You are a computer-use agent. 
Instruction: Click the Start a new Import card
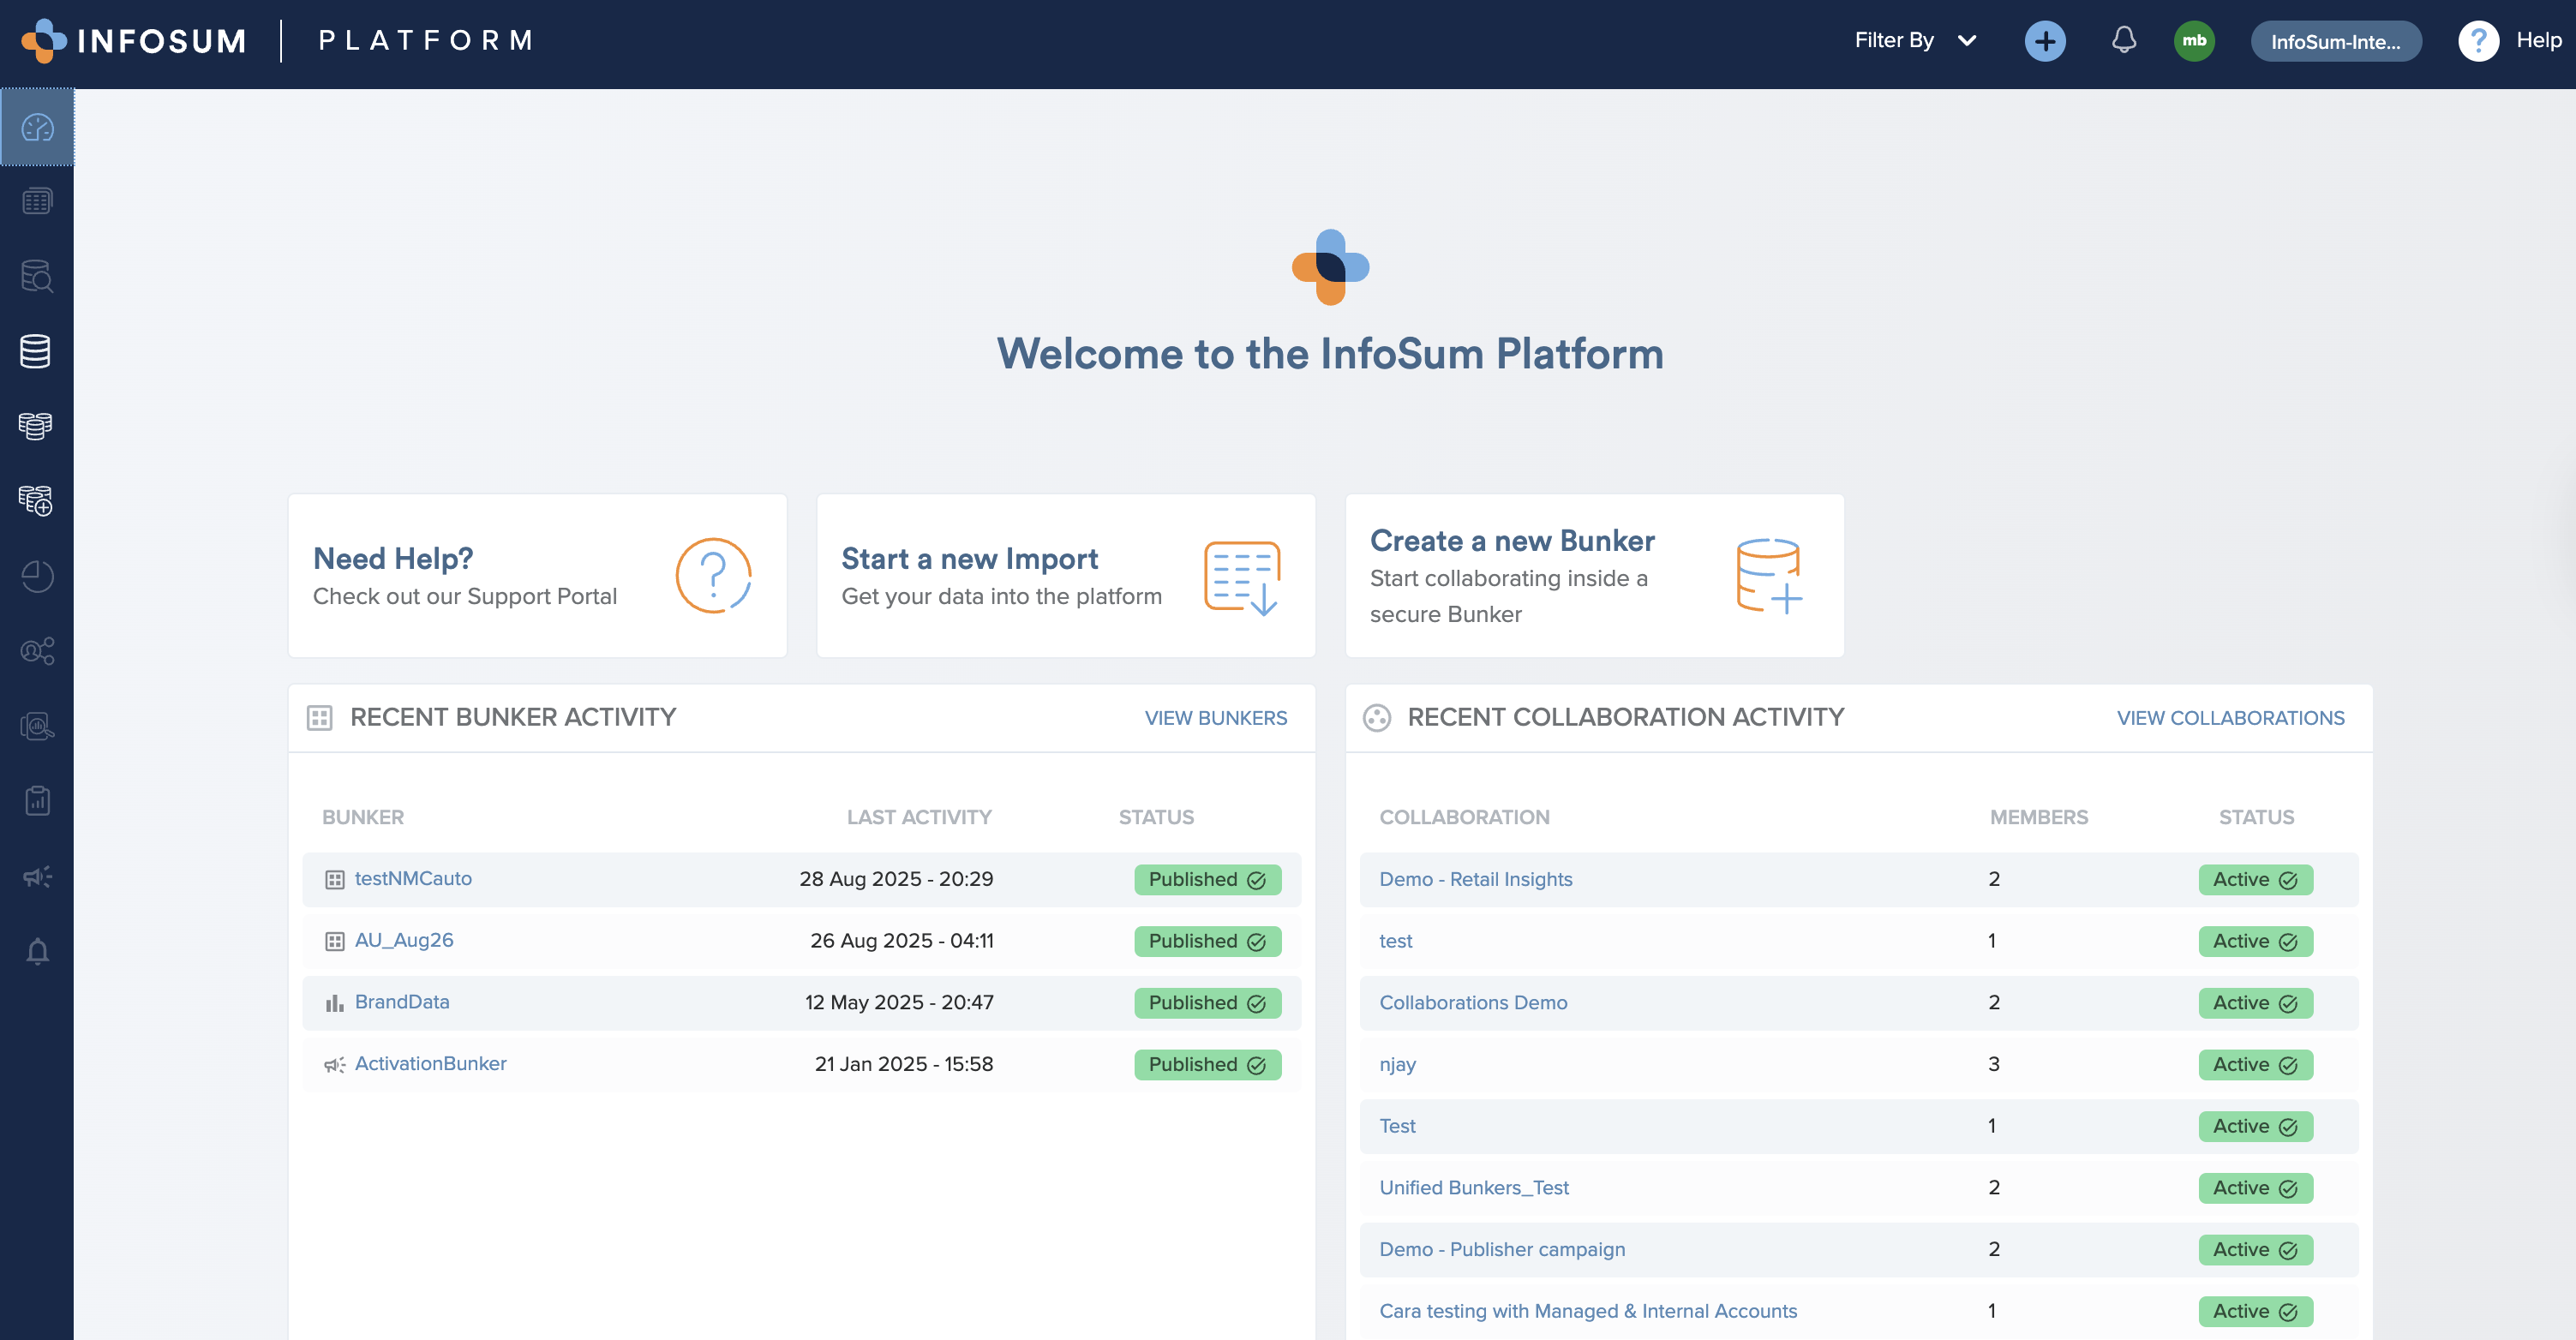coord(1065,576)
